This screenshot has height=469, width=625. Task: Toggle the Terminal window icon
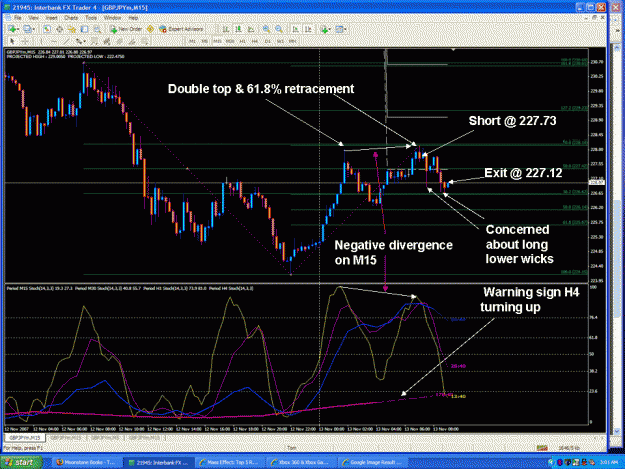click(85, 29)
